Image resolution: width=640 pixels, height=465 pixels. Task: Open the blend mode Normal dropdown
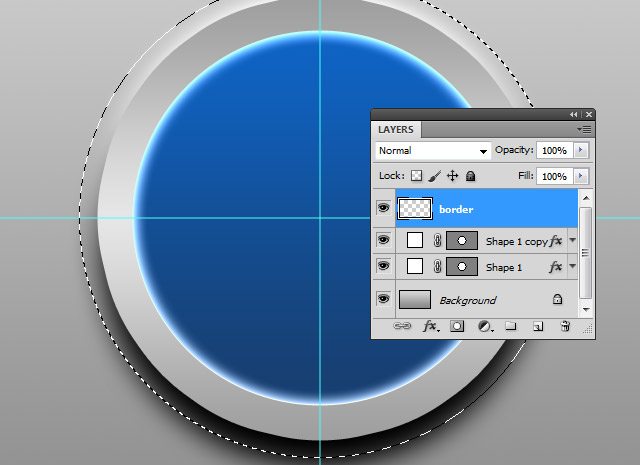433,151
